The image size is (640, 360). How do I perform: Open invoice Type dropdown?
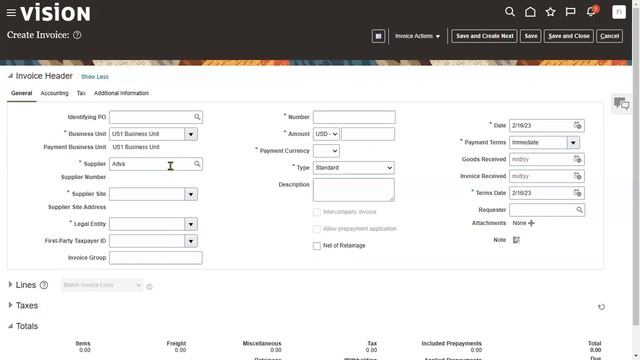coord(353,167)
